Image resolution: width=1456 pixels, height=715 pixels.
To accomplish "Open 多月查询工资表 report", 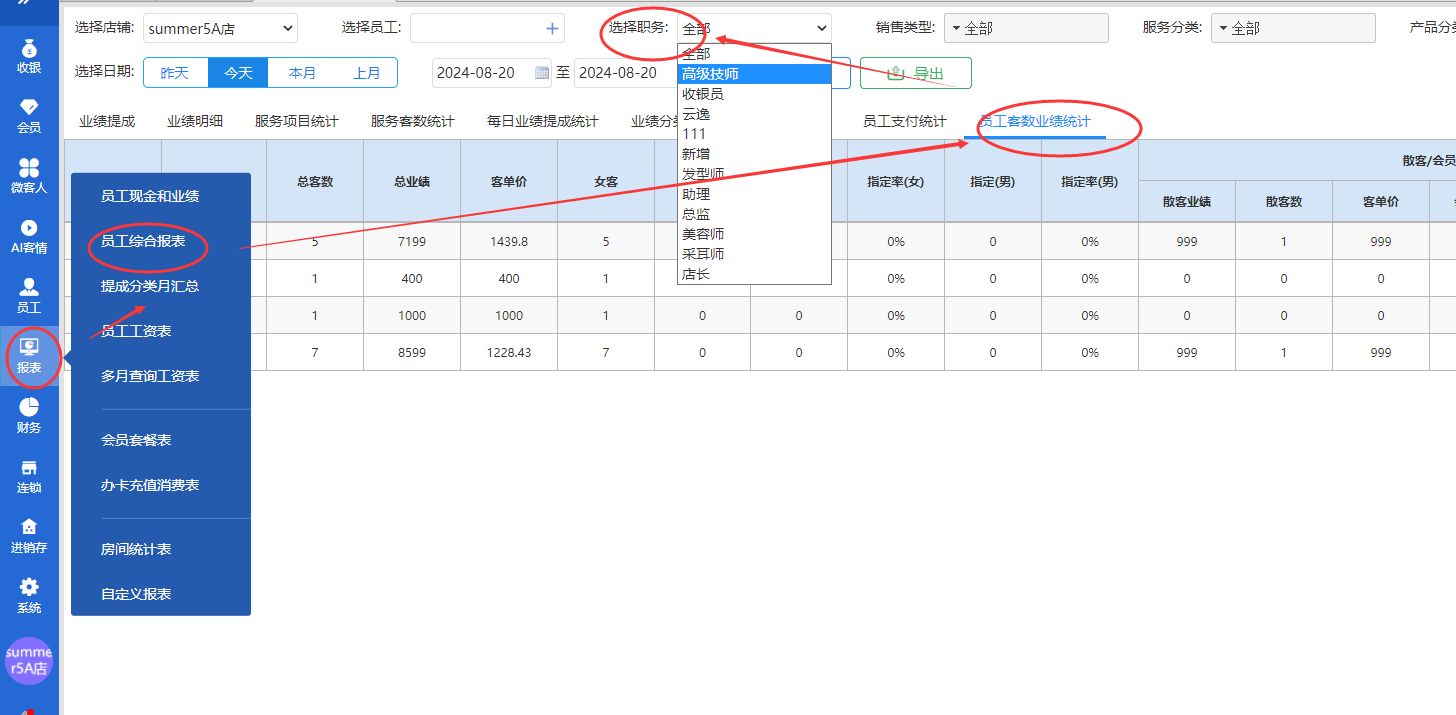I will [150, 376].
